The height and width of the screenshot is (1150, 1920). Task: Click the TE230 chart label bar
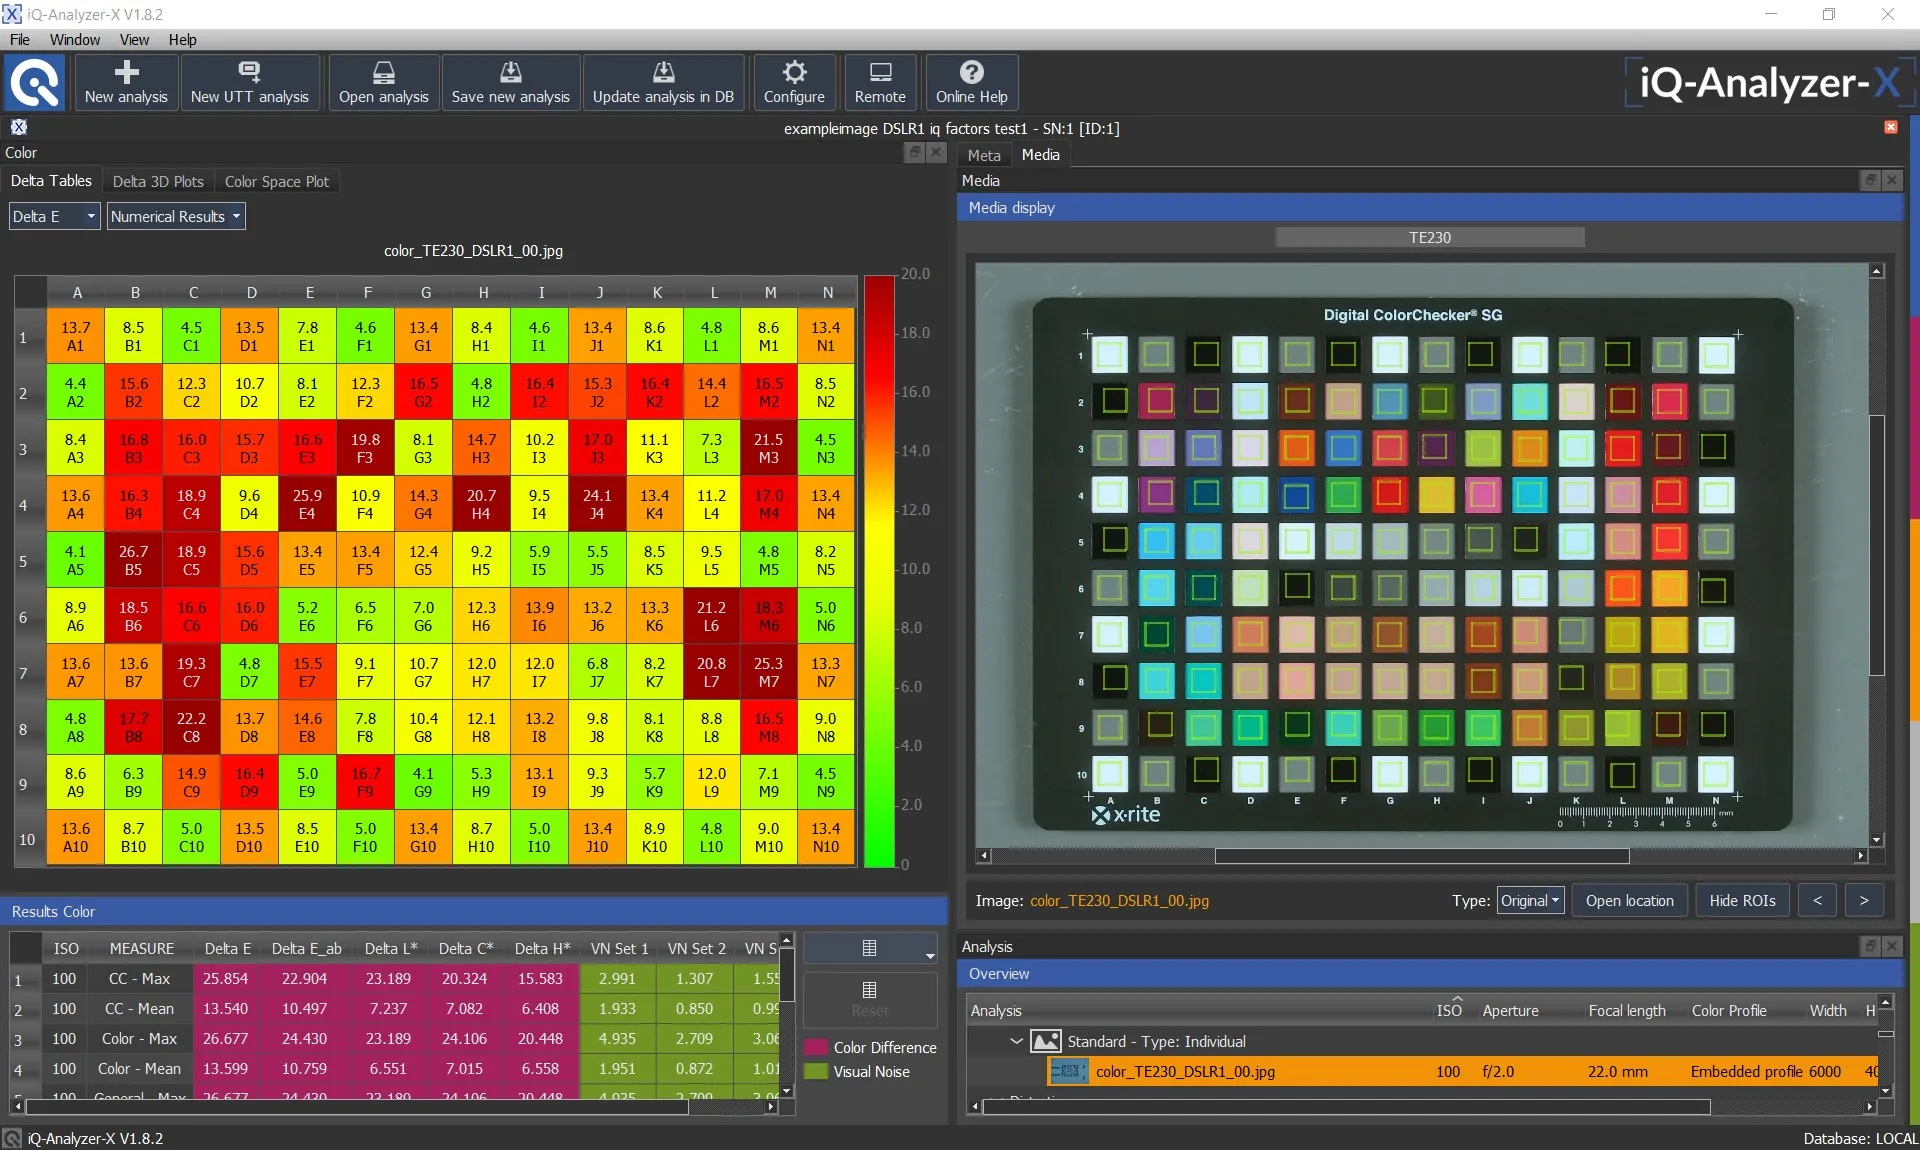(x=1430, y=237)
